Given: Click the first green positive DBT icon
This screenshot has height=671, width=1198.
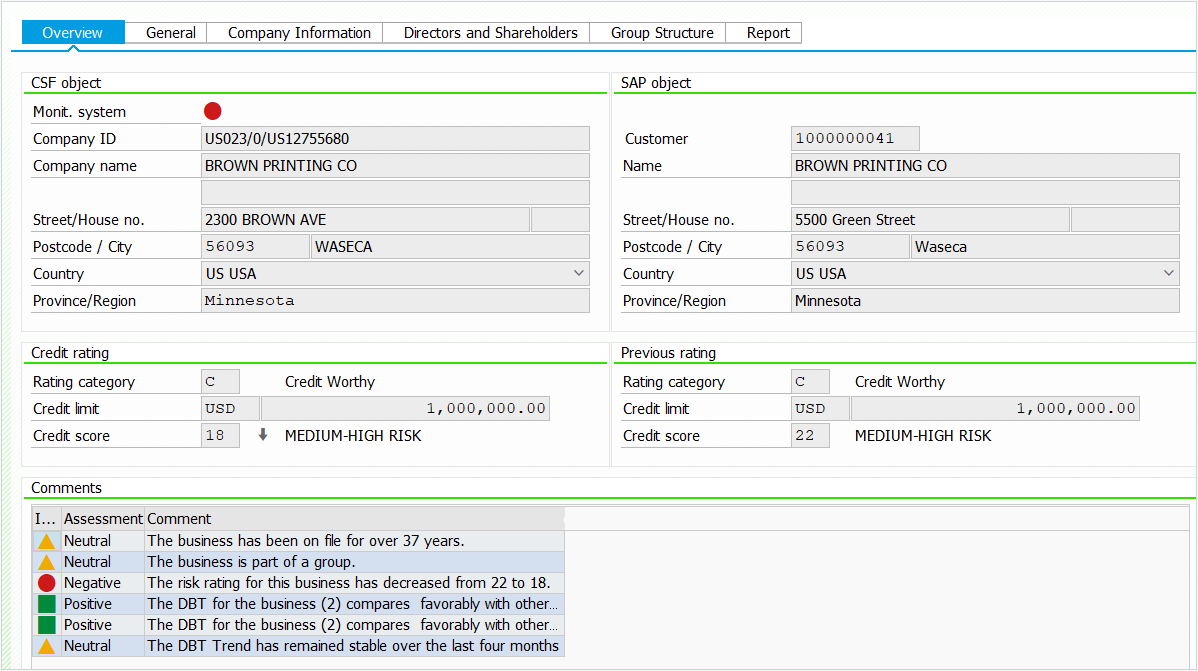Looking at the screenshot, I should click(x=46, y=604).
